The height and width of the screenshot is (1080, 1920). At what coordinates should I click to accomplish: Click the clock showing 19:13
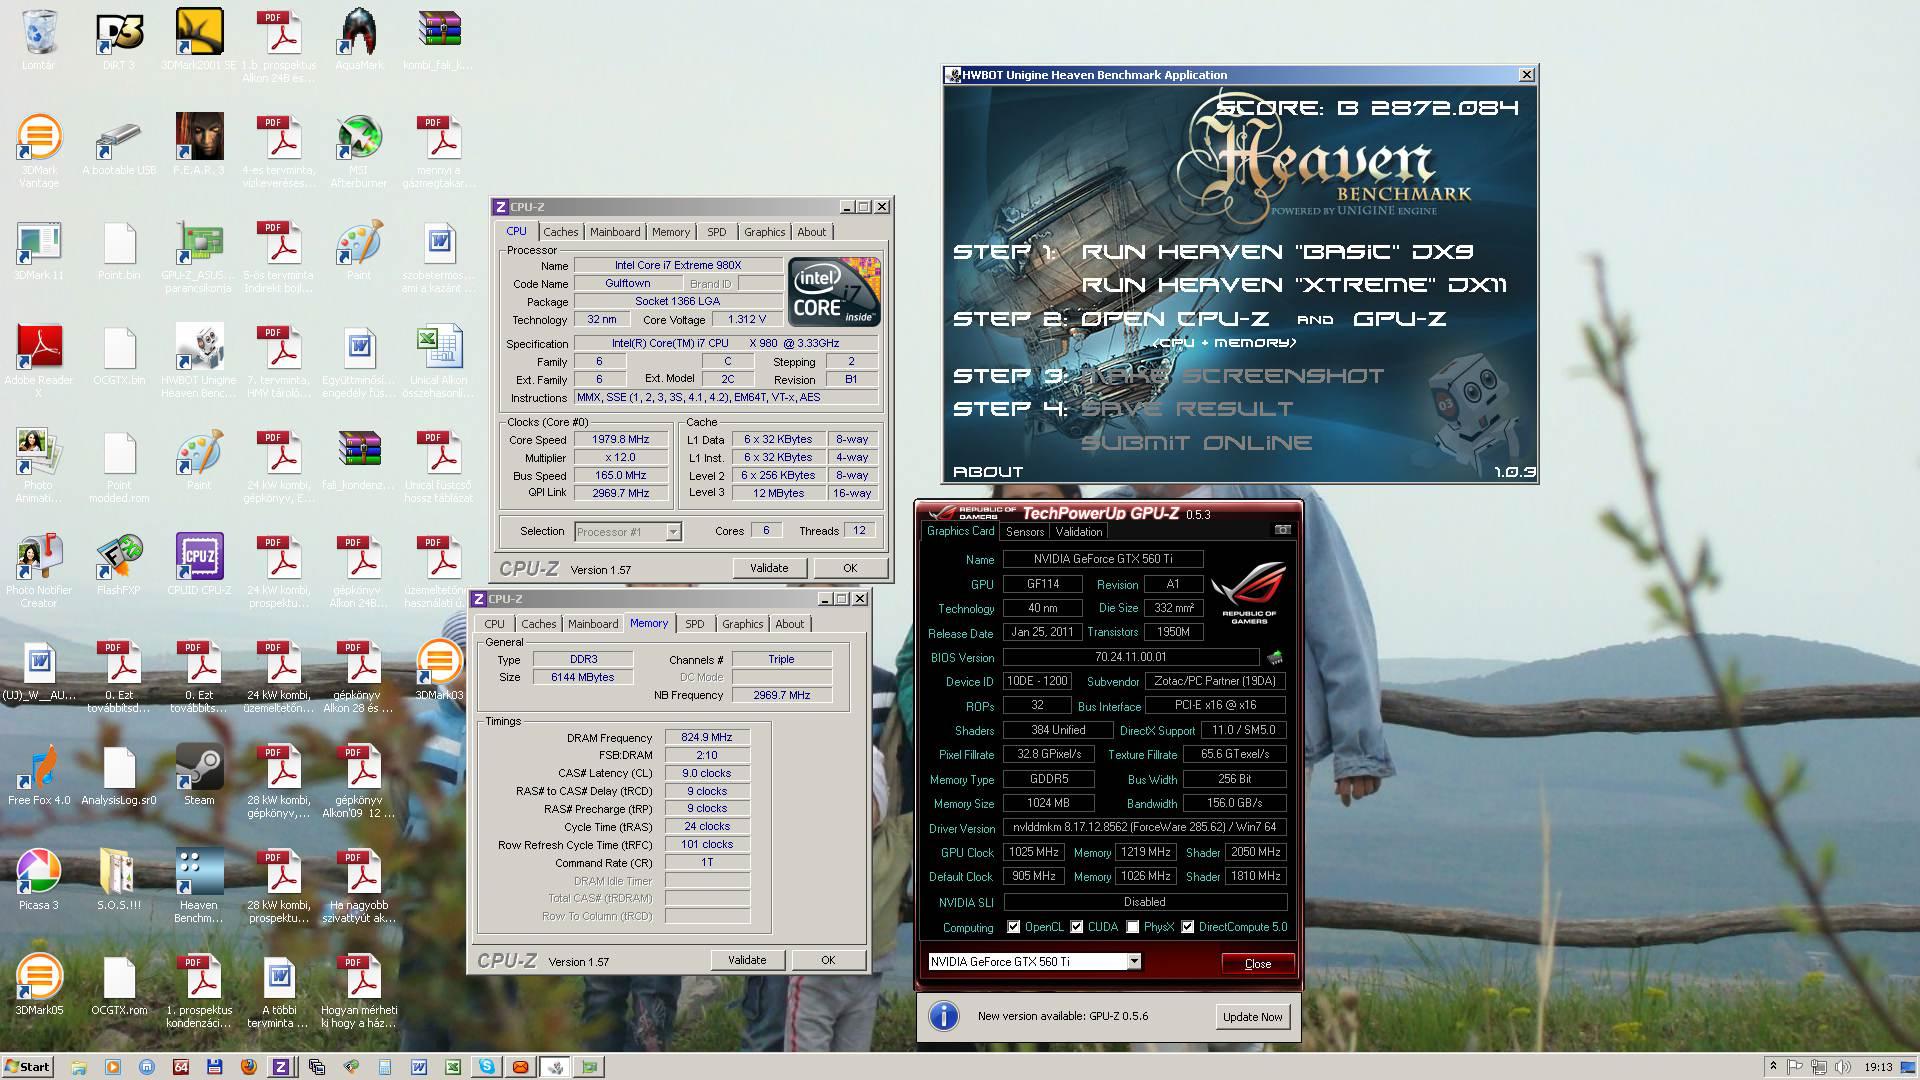pos(1878,1067)
